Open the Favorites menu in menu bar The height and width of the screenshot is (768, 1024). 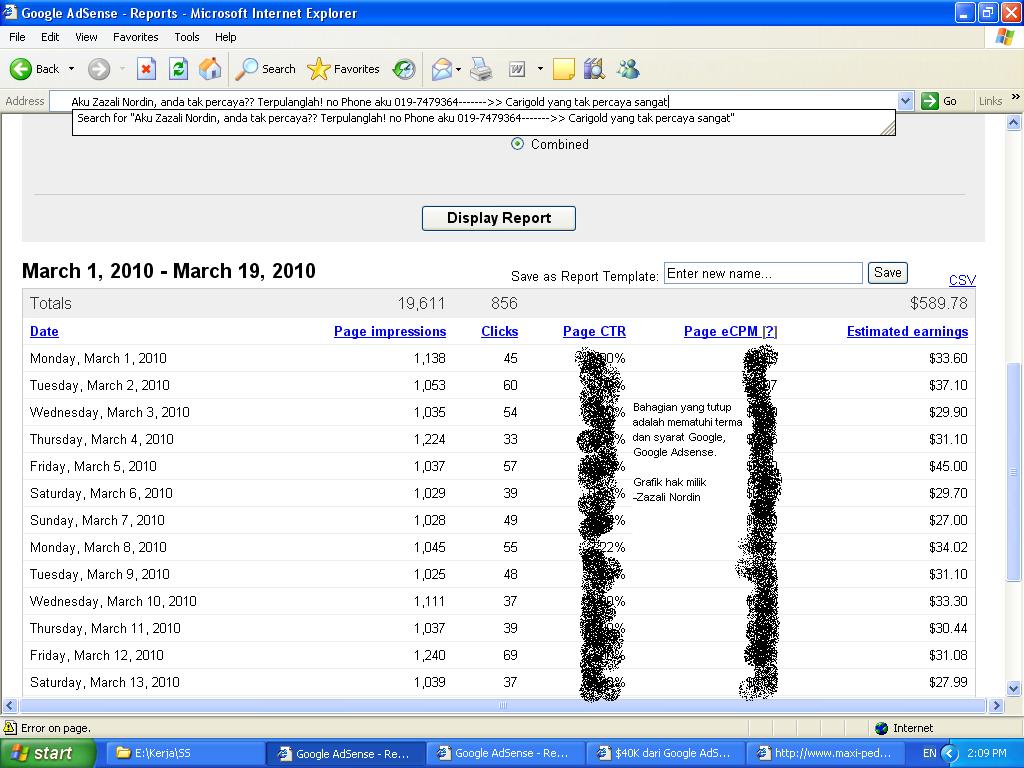(x=135, y=37)
